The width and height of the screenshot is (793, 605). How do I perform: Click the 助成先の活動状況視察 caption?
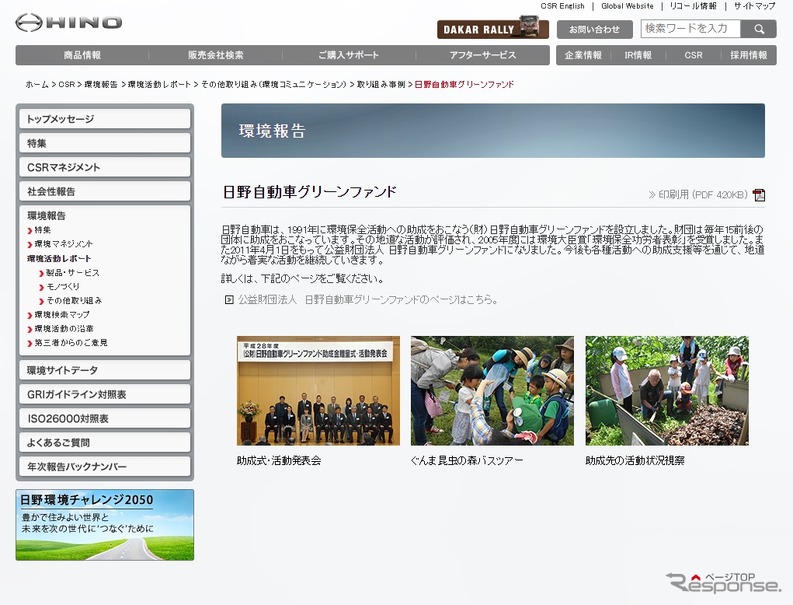(635, 461)
